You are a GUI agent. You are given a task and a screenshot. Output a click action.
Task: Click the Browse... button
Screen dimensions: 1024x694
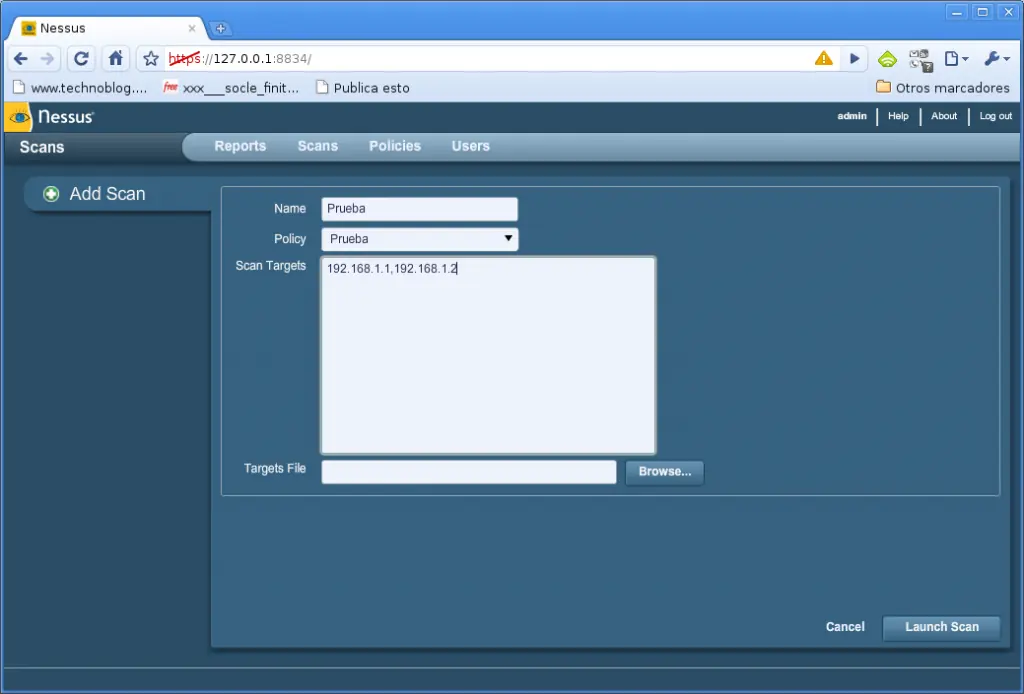tap(665, 472)
